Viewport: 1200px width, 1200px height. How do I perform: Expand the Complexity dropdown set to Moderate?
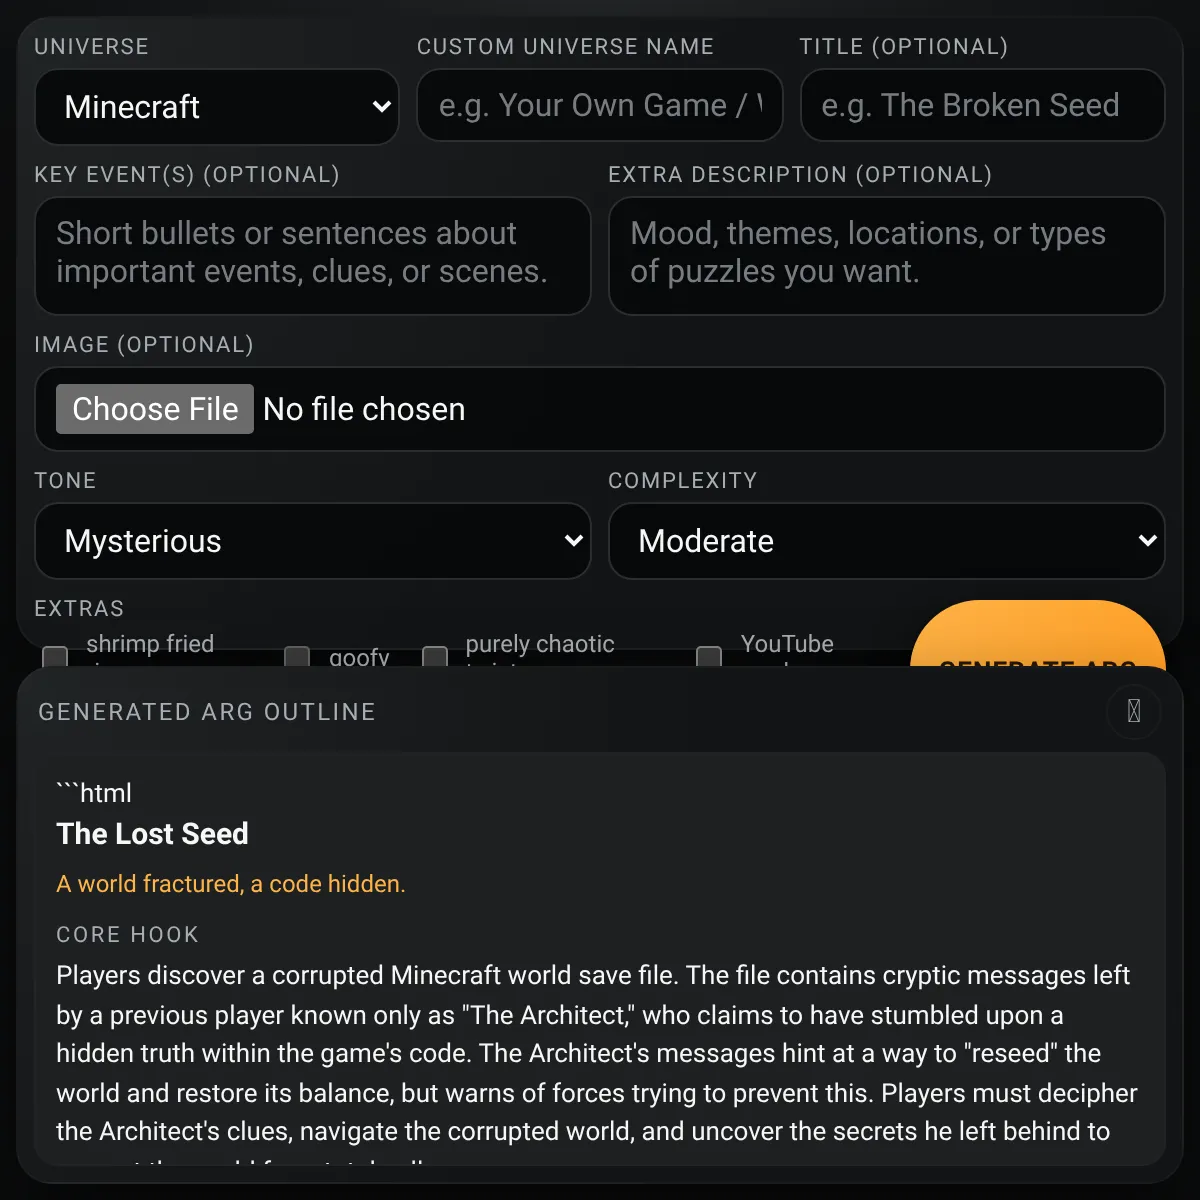tap(886, 541)
